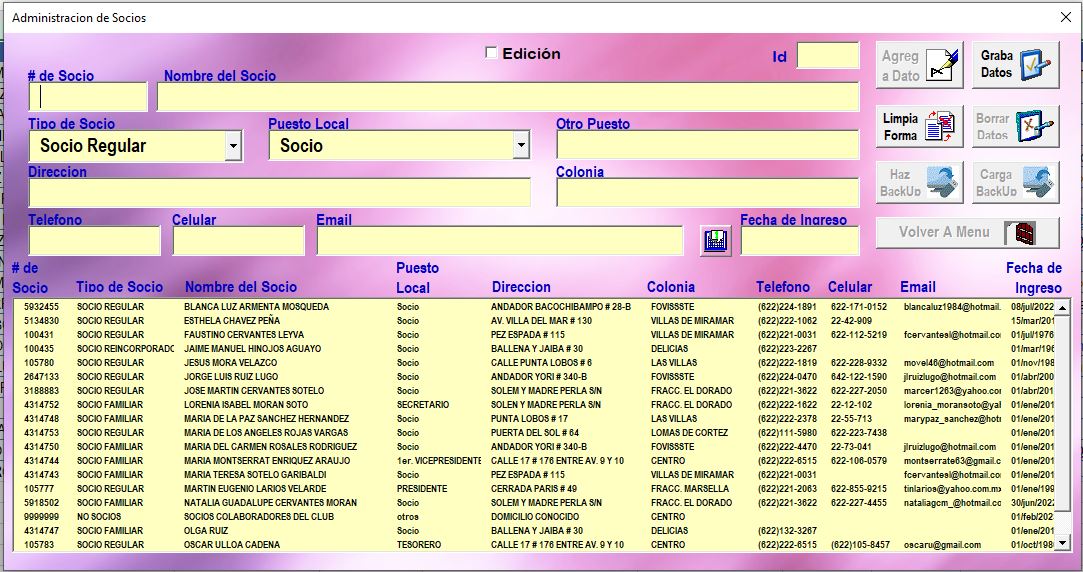Toggle the Edición checkbox
The height and width of the screenshot is (572, 1083).
click(x=491, y=53)
